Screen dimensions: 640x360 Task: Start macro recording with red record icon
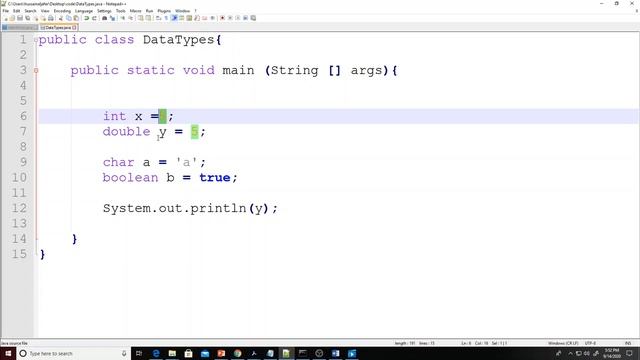pos(222,18)
